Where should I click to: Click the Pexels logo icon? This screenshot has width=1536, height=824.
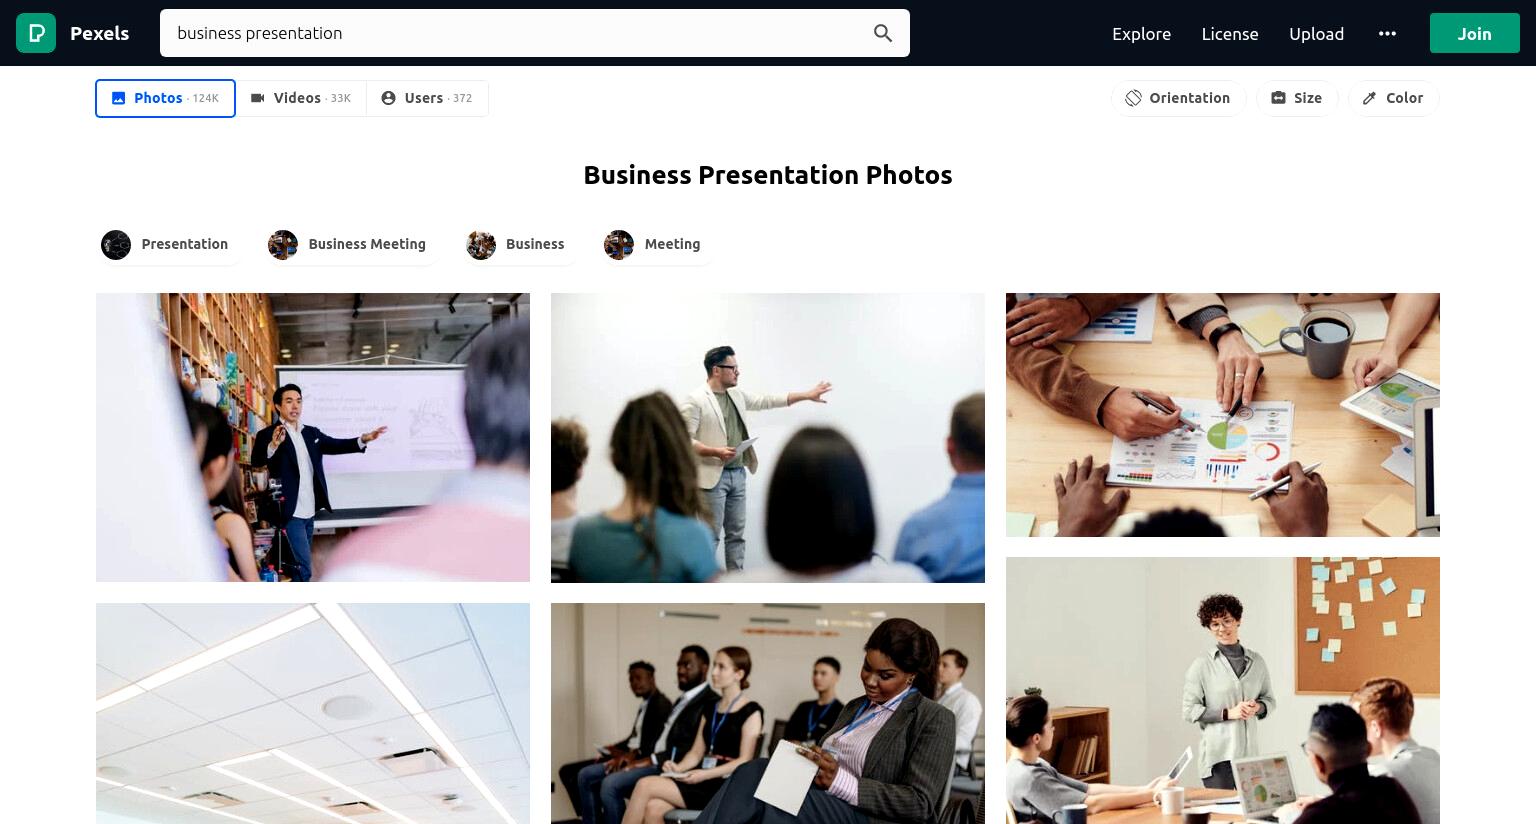click(x=36, y=33)
